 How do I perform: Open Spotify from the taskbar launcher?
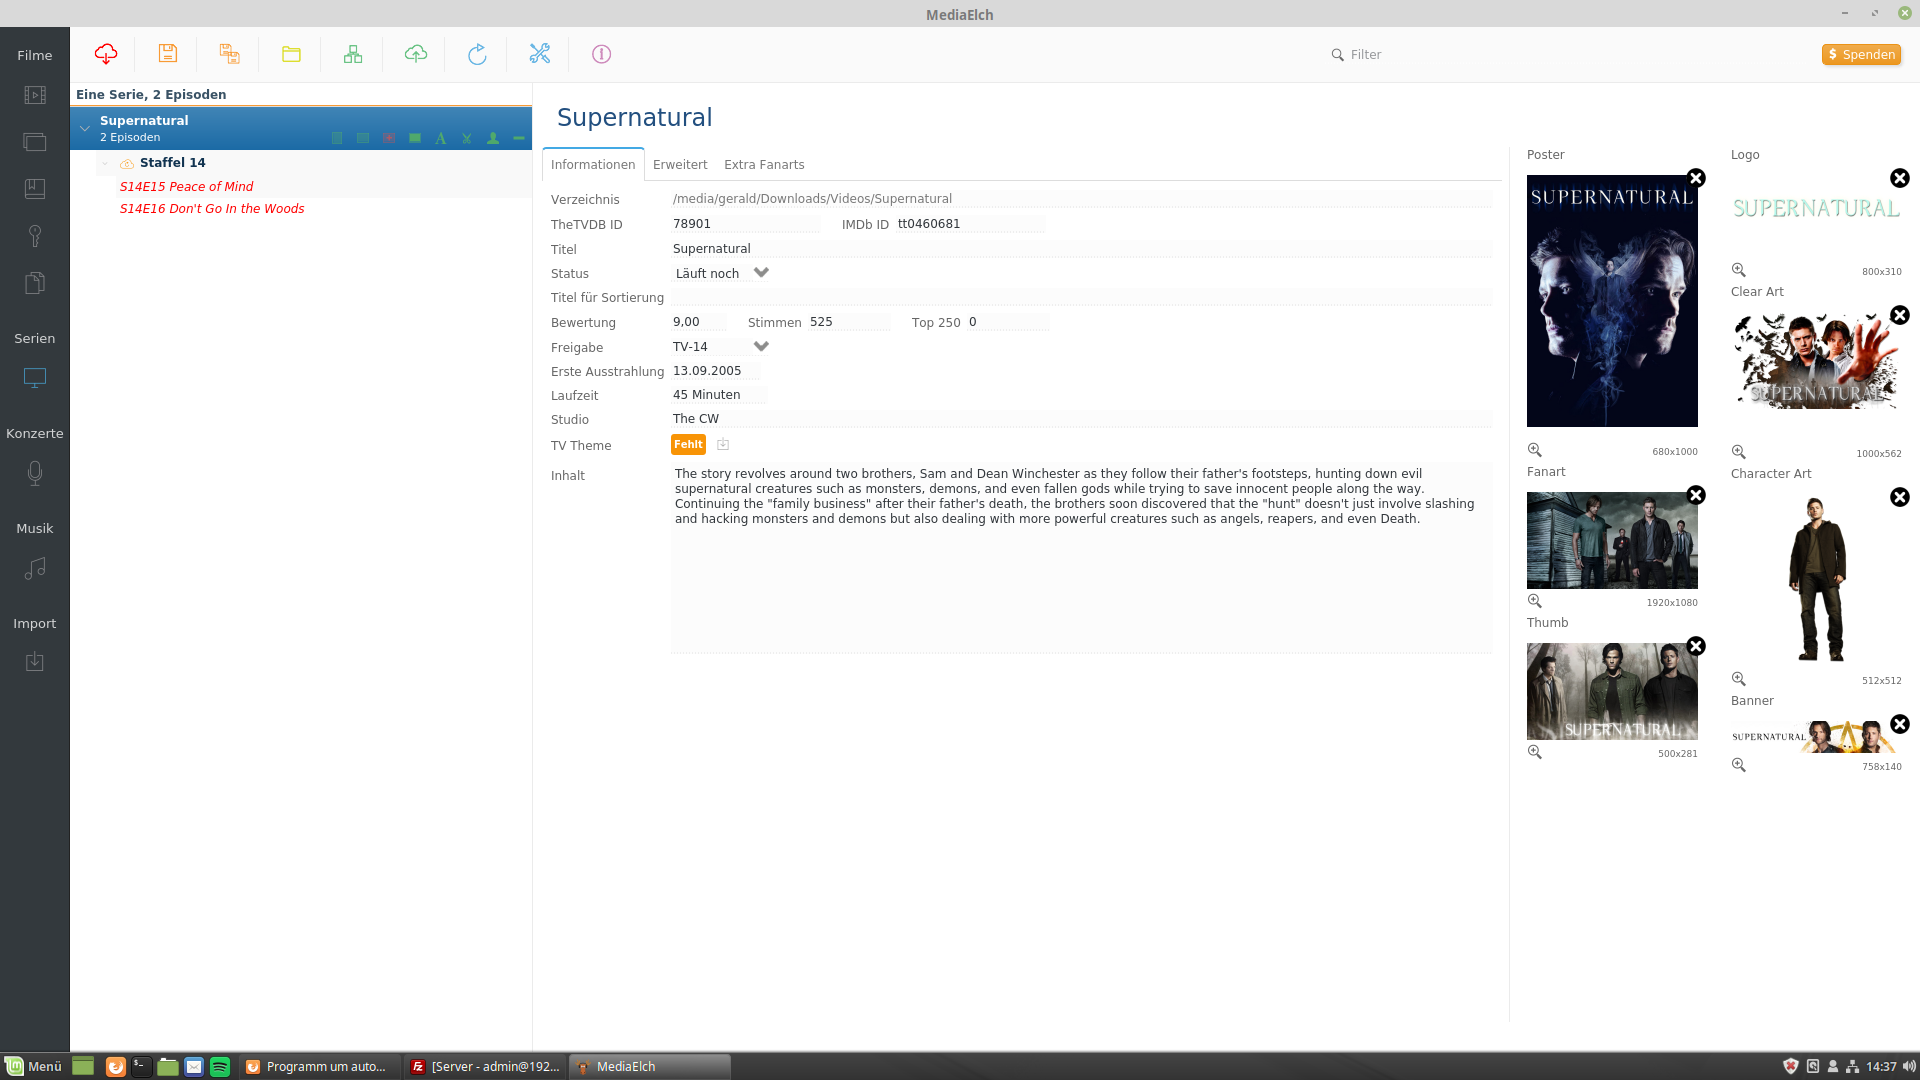pos(220,1067)
